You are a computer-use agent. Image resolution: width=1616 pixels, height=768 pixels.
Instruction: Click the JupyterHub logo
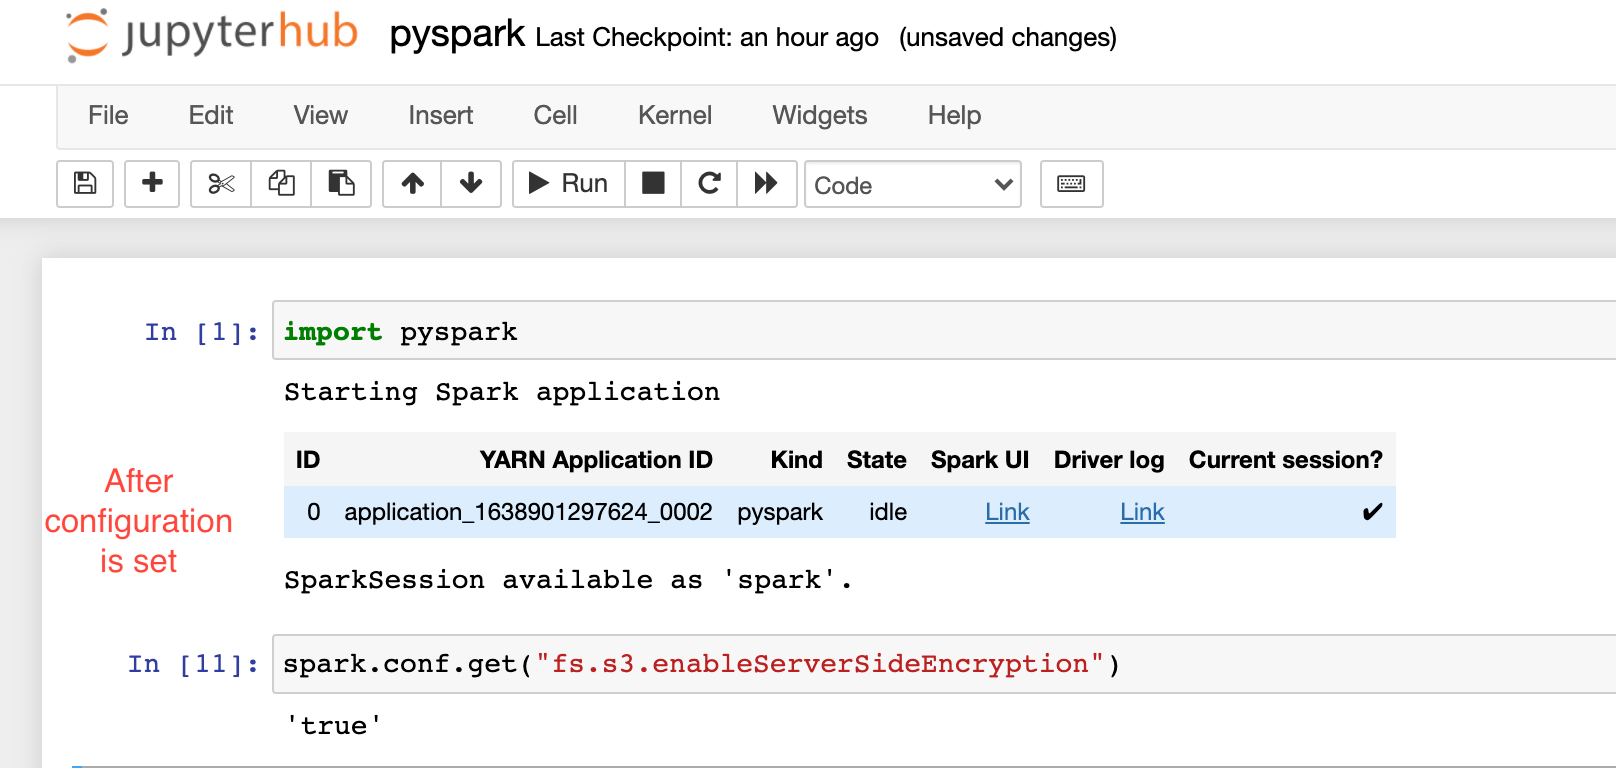(211, 35)
